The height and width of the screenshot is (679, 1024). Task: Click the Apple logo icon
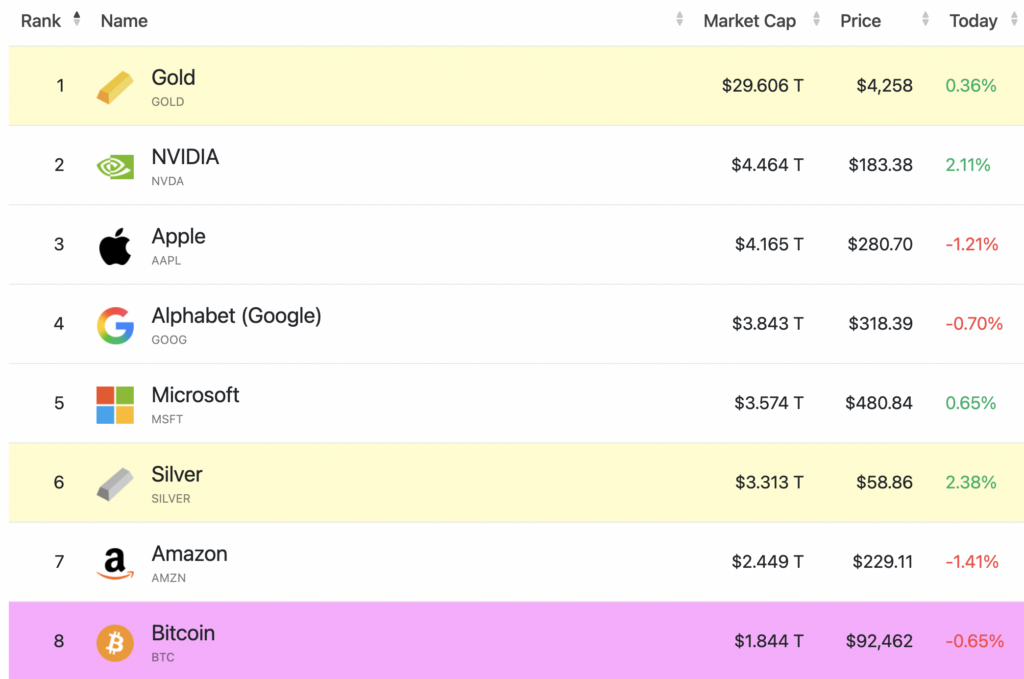(115, 246)
